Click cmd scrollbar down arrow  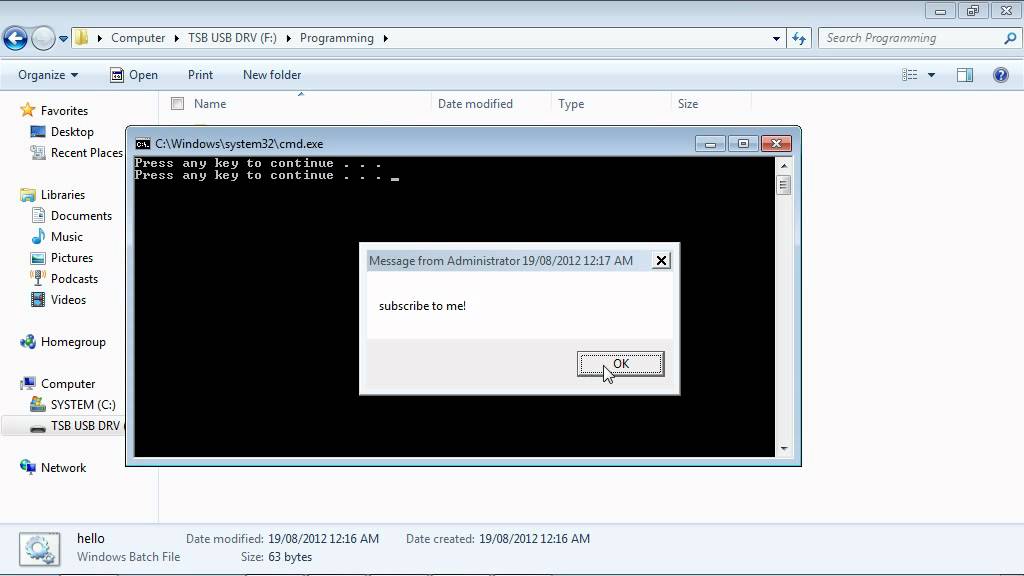784,449
